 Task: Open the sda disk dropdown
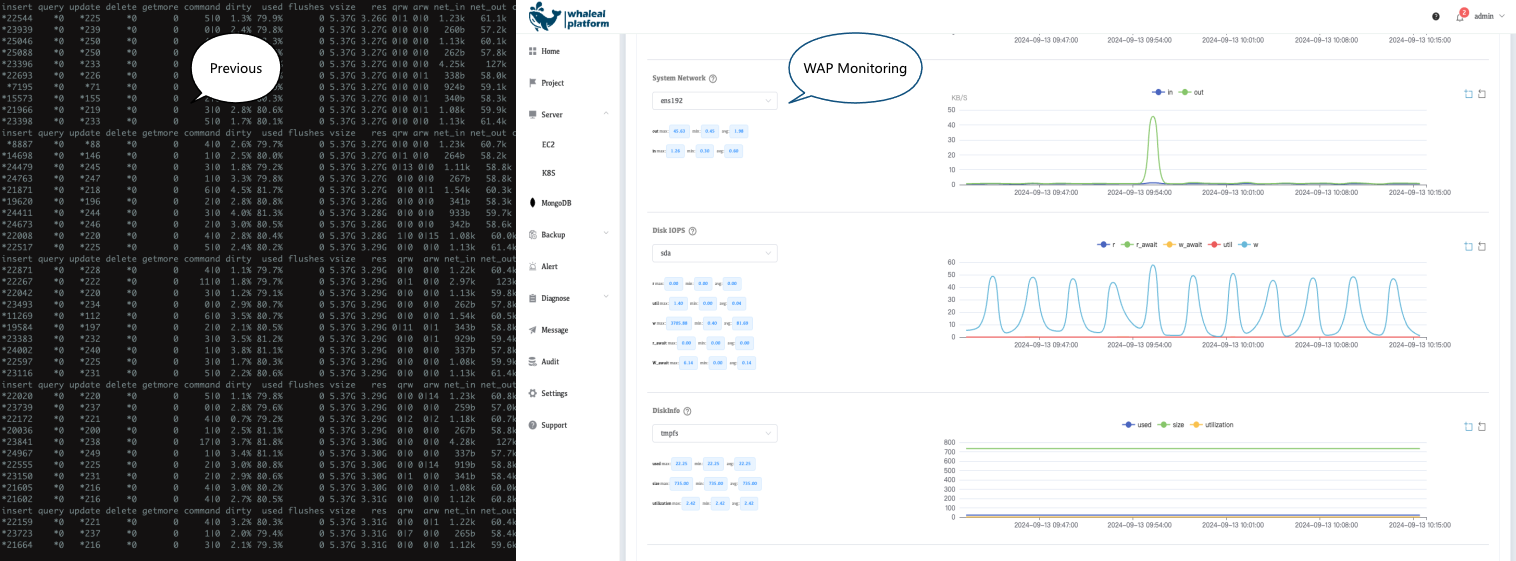point(714,254)
